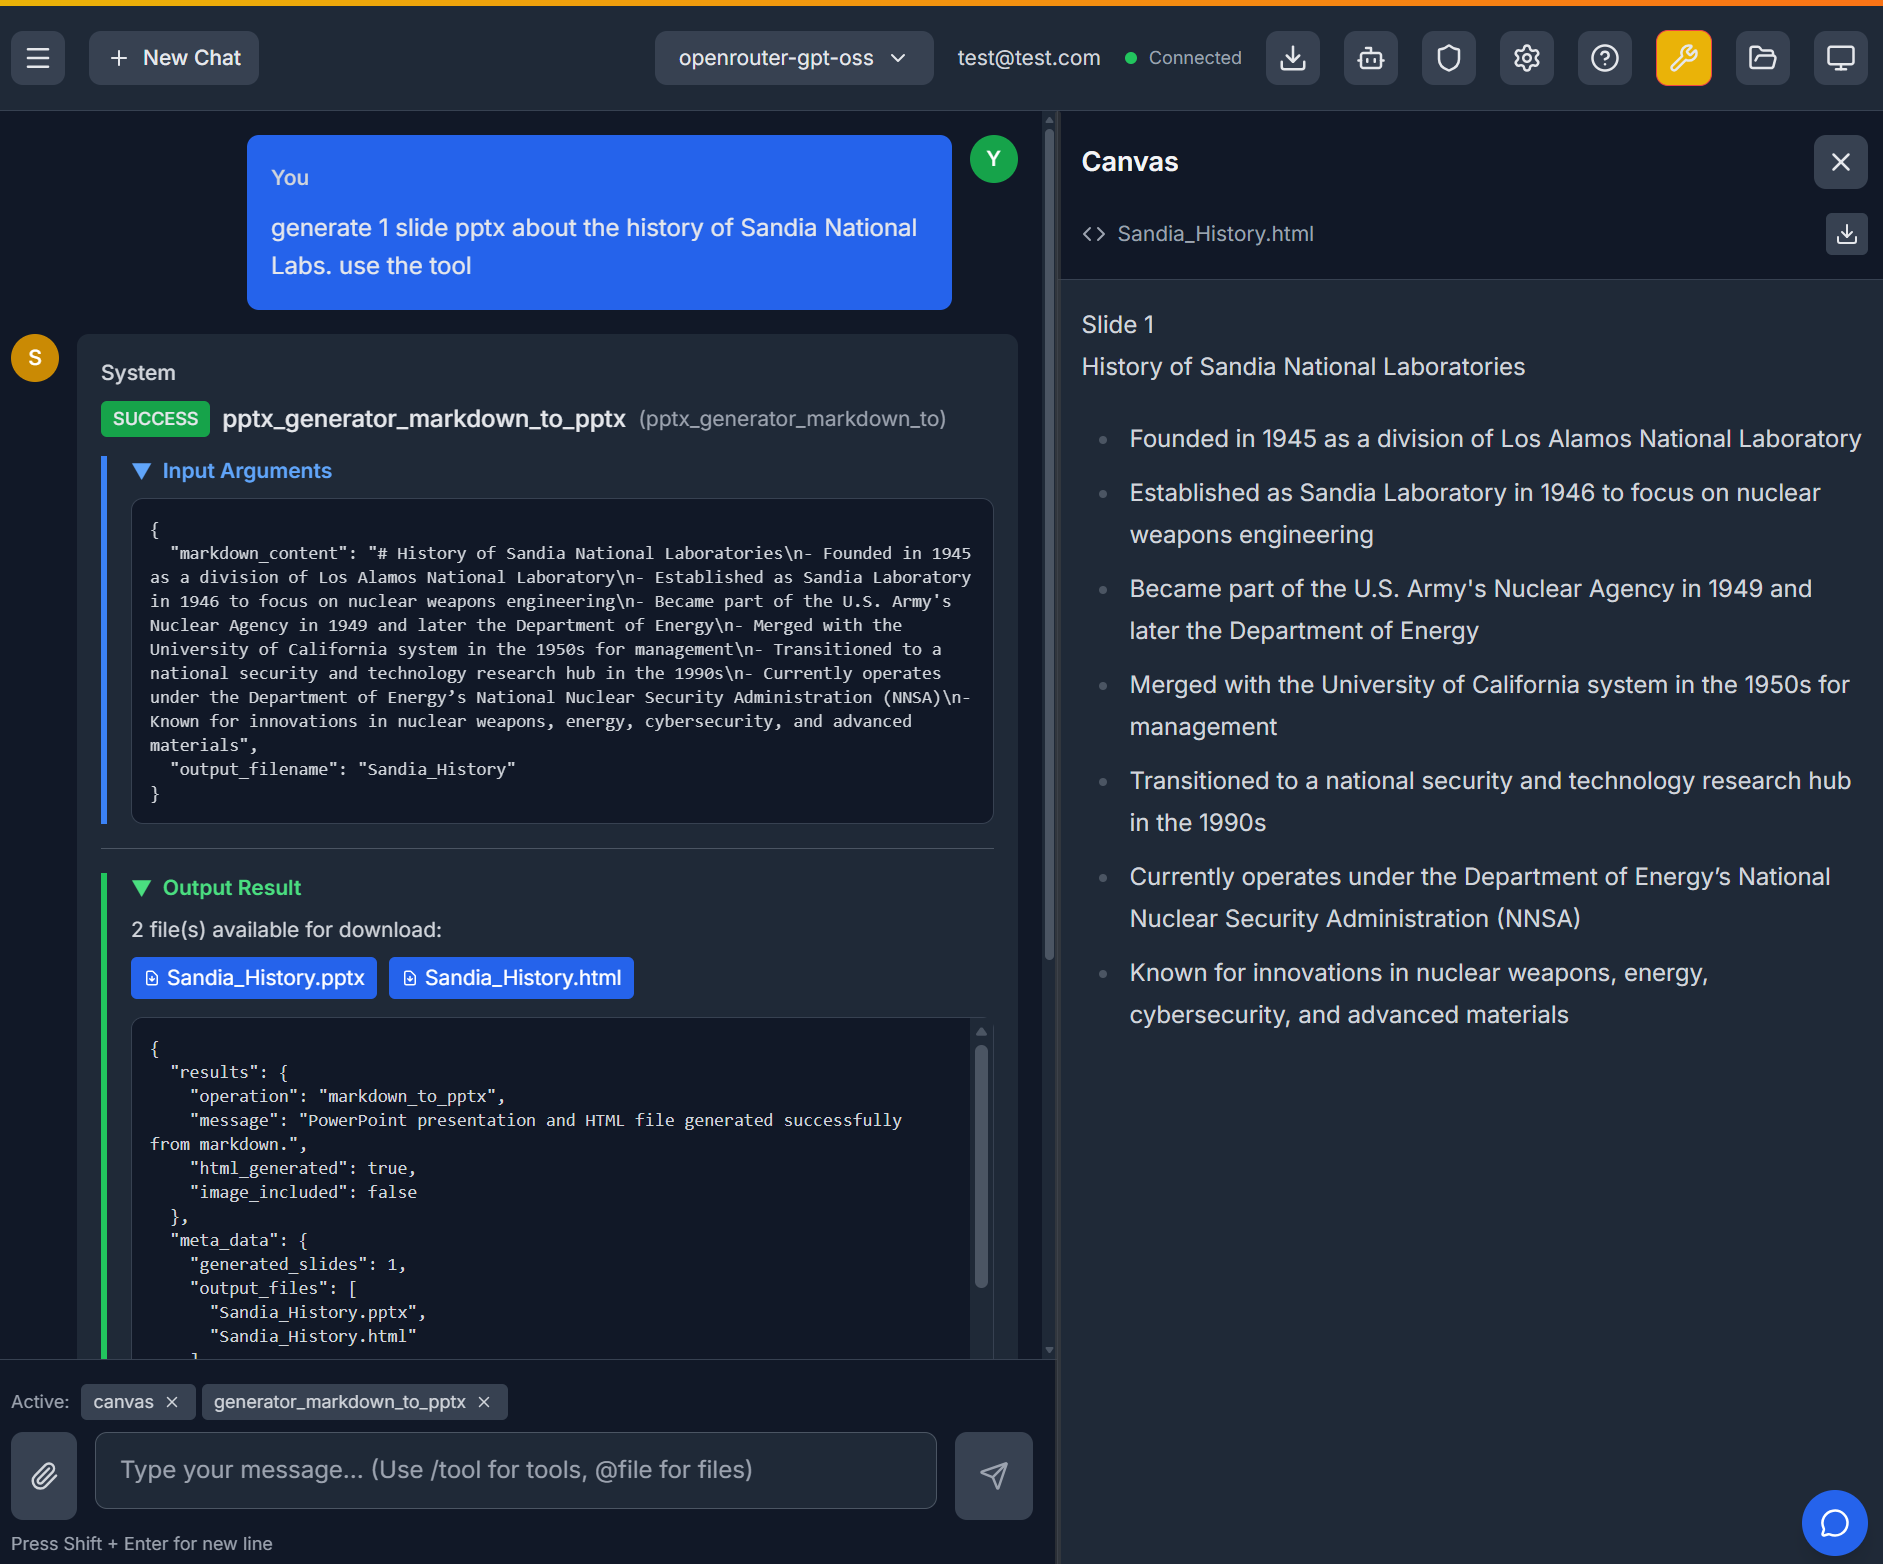Remove the canvas active tag
Screen dimensions: 1883x1564
coord(172,1402)
